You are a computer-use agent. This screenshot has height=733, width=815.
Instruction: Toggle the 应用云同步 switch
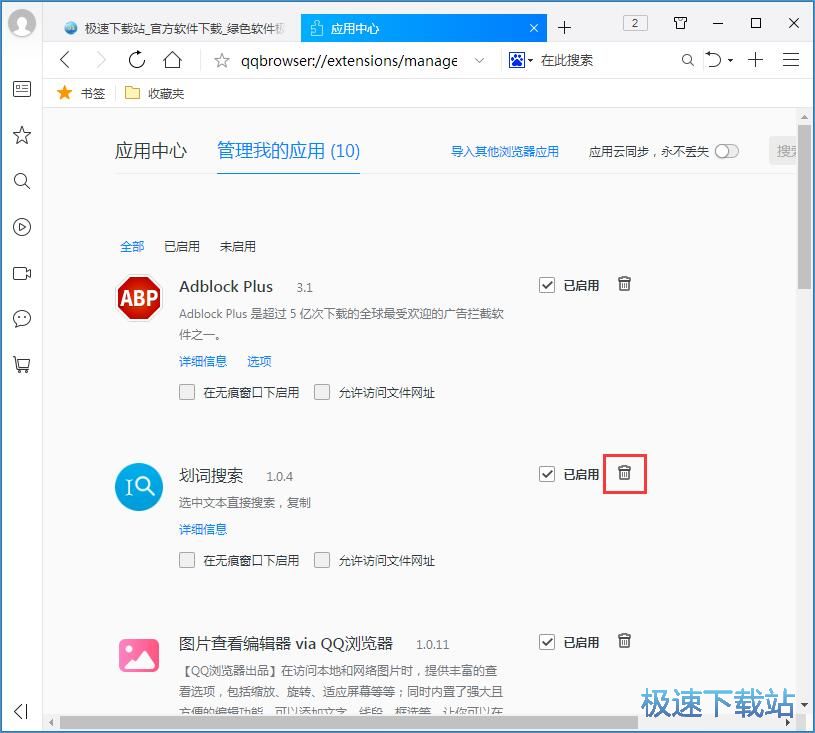(727, 151)
